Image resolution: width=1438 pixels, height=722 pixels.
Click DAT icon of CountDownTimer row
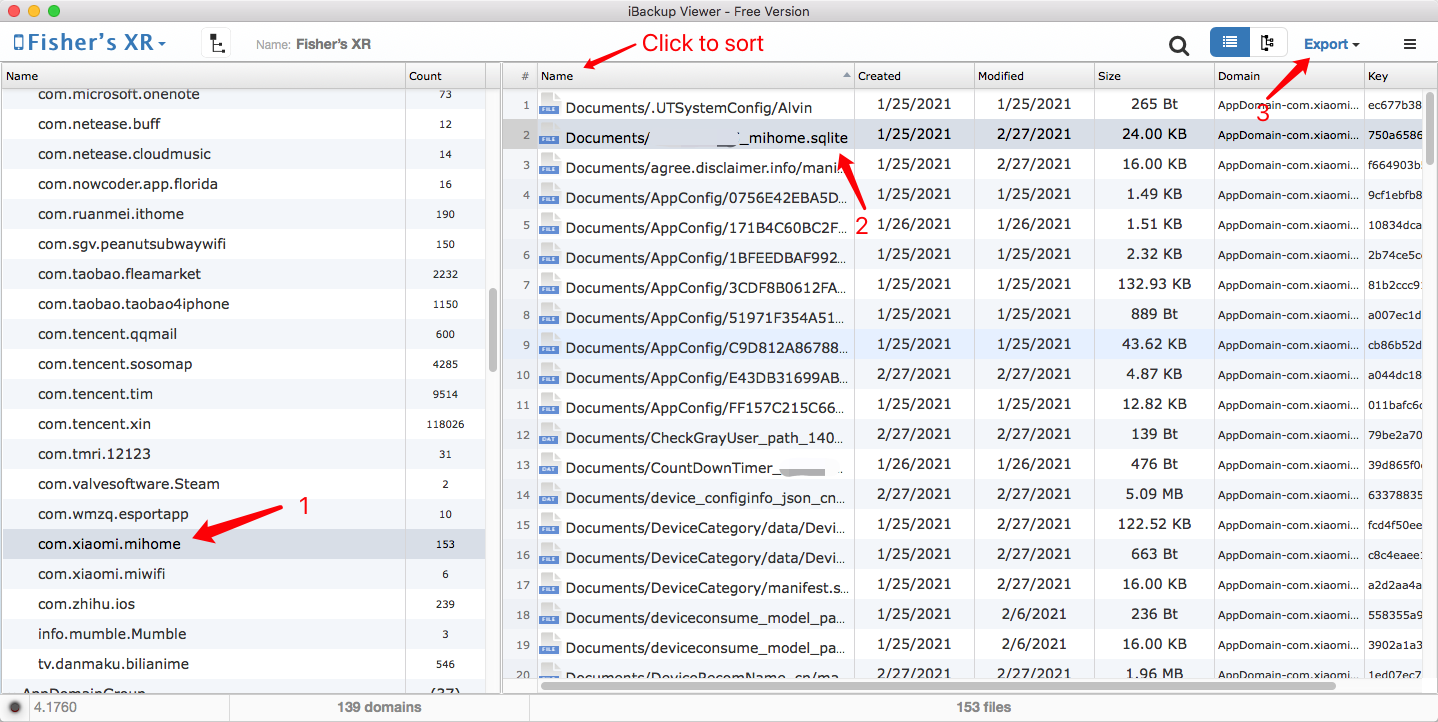pos(549,464)
